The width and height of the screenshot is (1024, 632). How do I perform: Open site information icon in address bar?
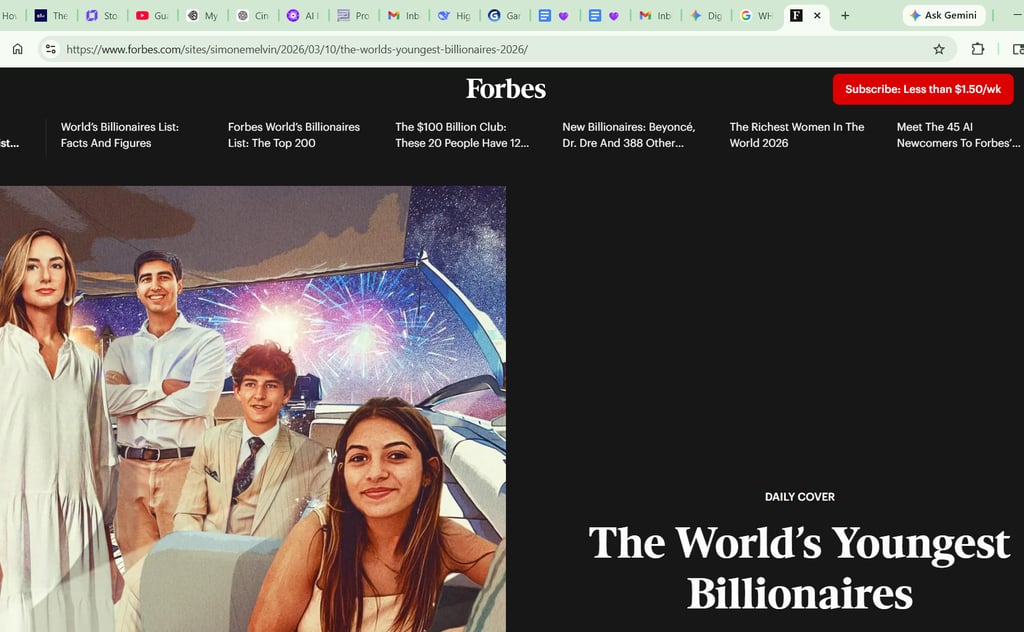[50, 49]
